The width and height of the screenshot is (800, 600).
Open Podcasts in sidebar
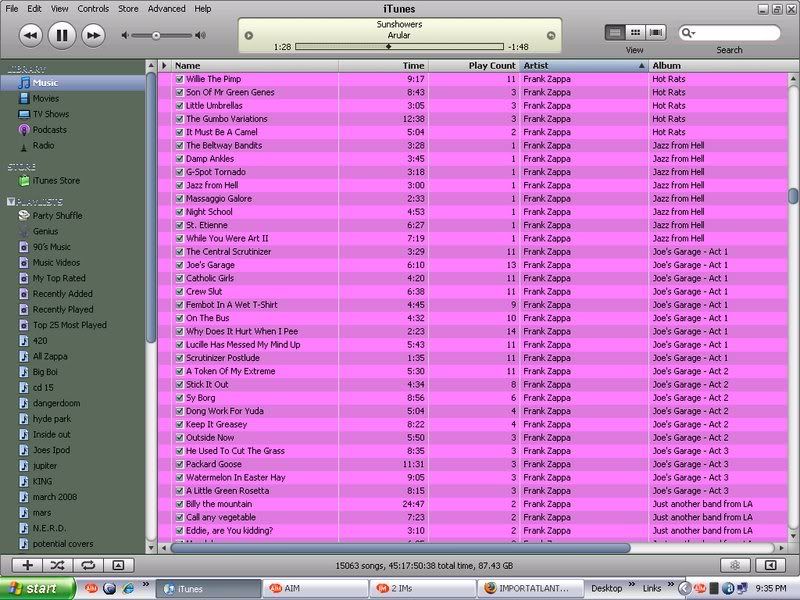pyautogui.click(x=49, y=130)
